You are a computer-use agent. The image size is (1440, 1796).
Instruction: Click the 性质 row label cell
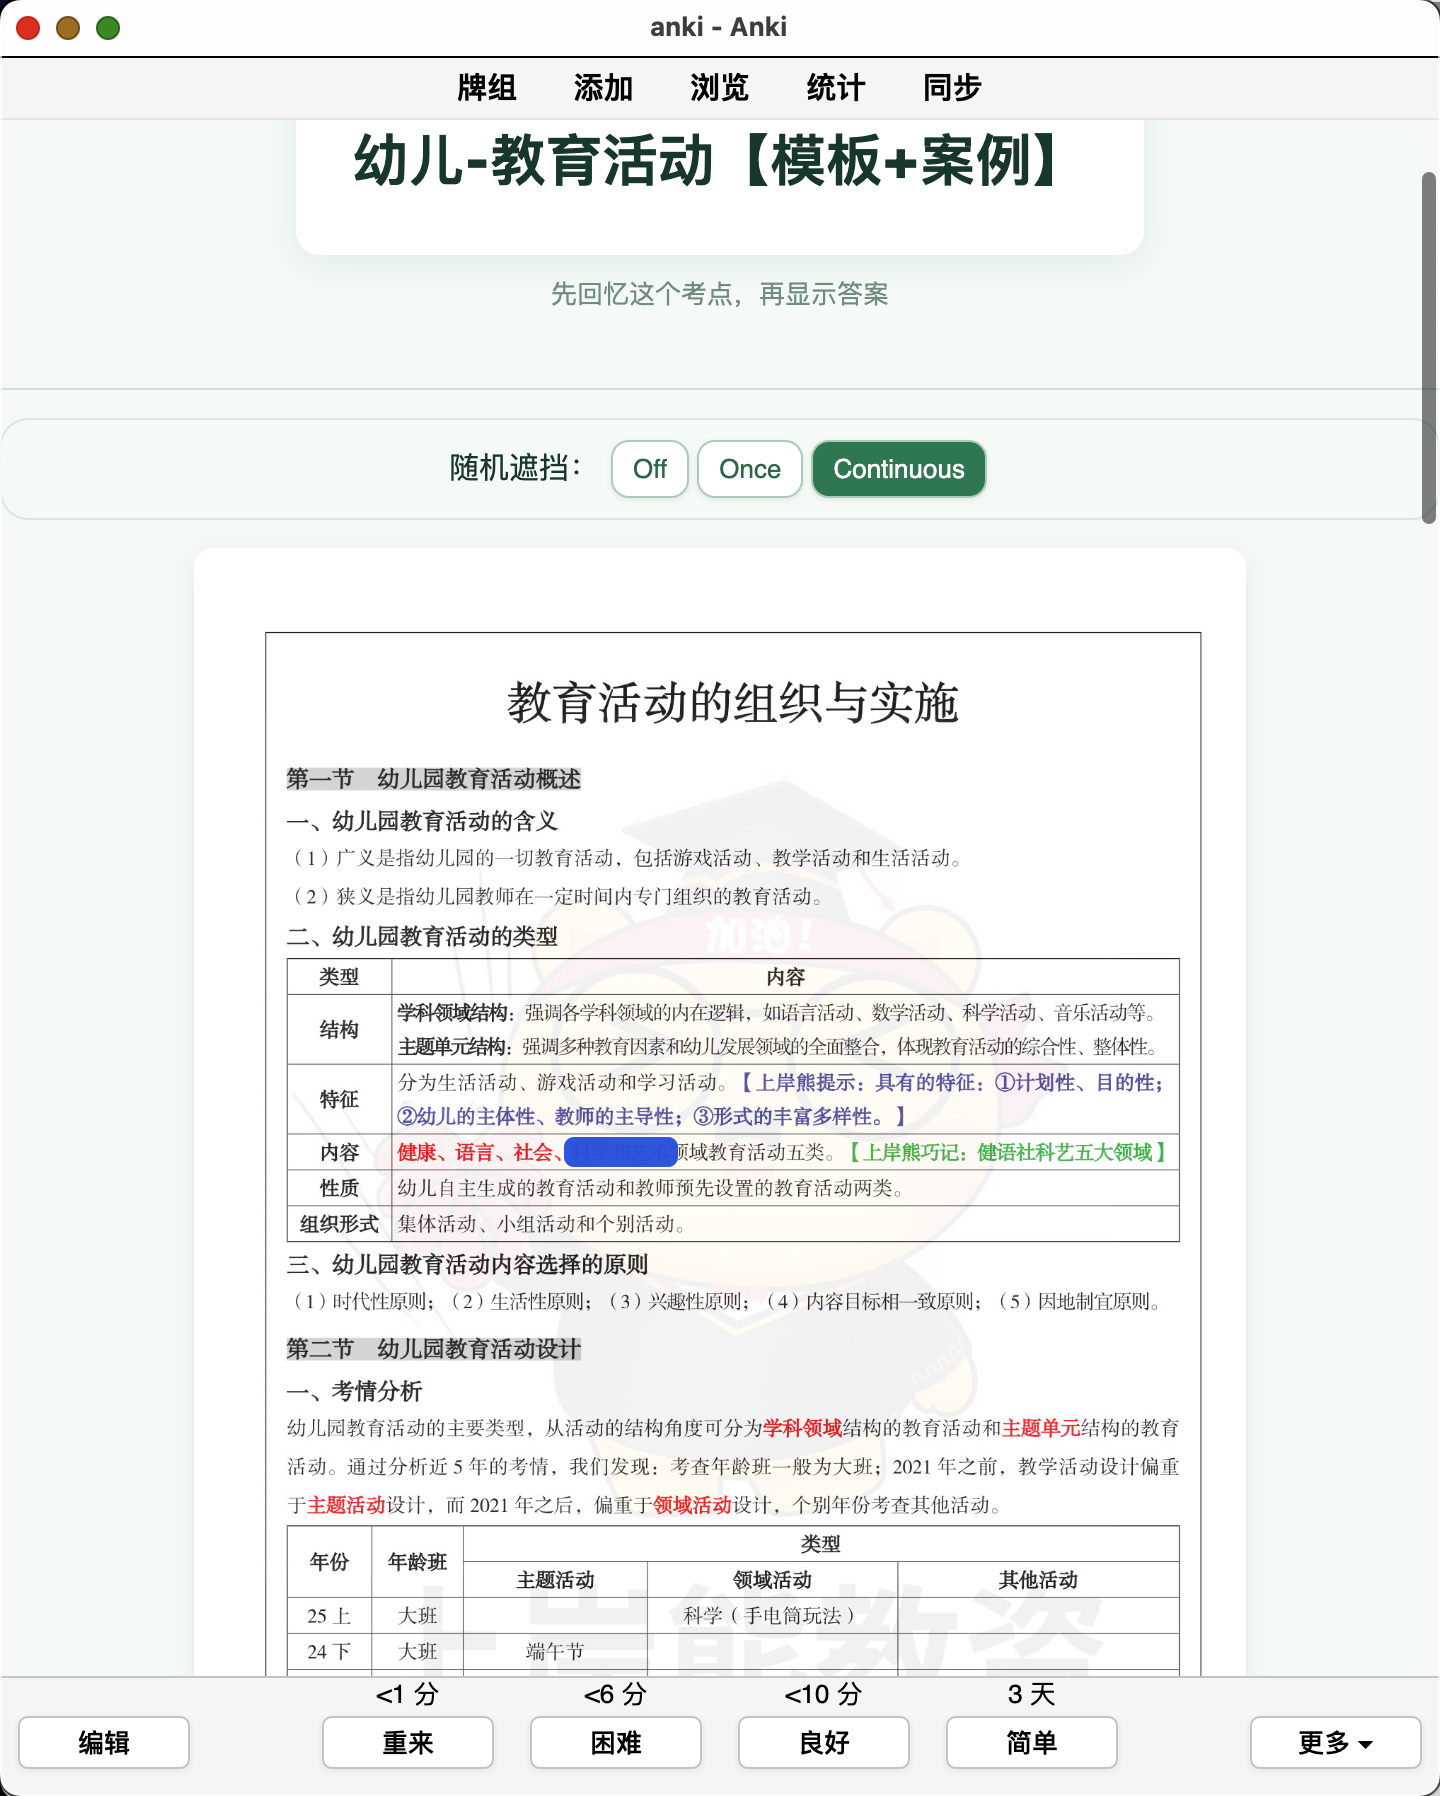pos(339,1188)
